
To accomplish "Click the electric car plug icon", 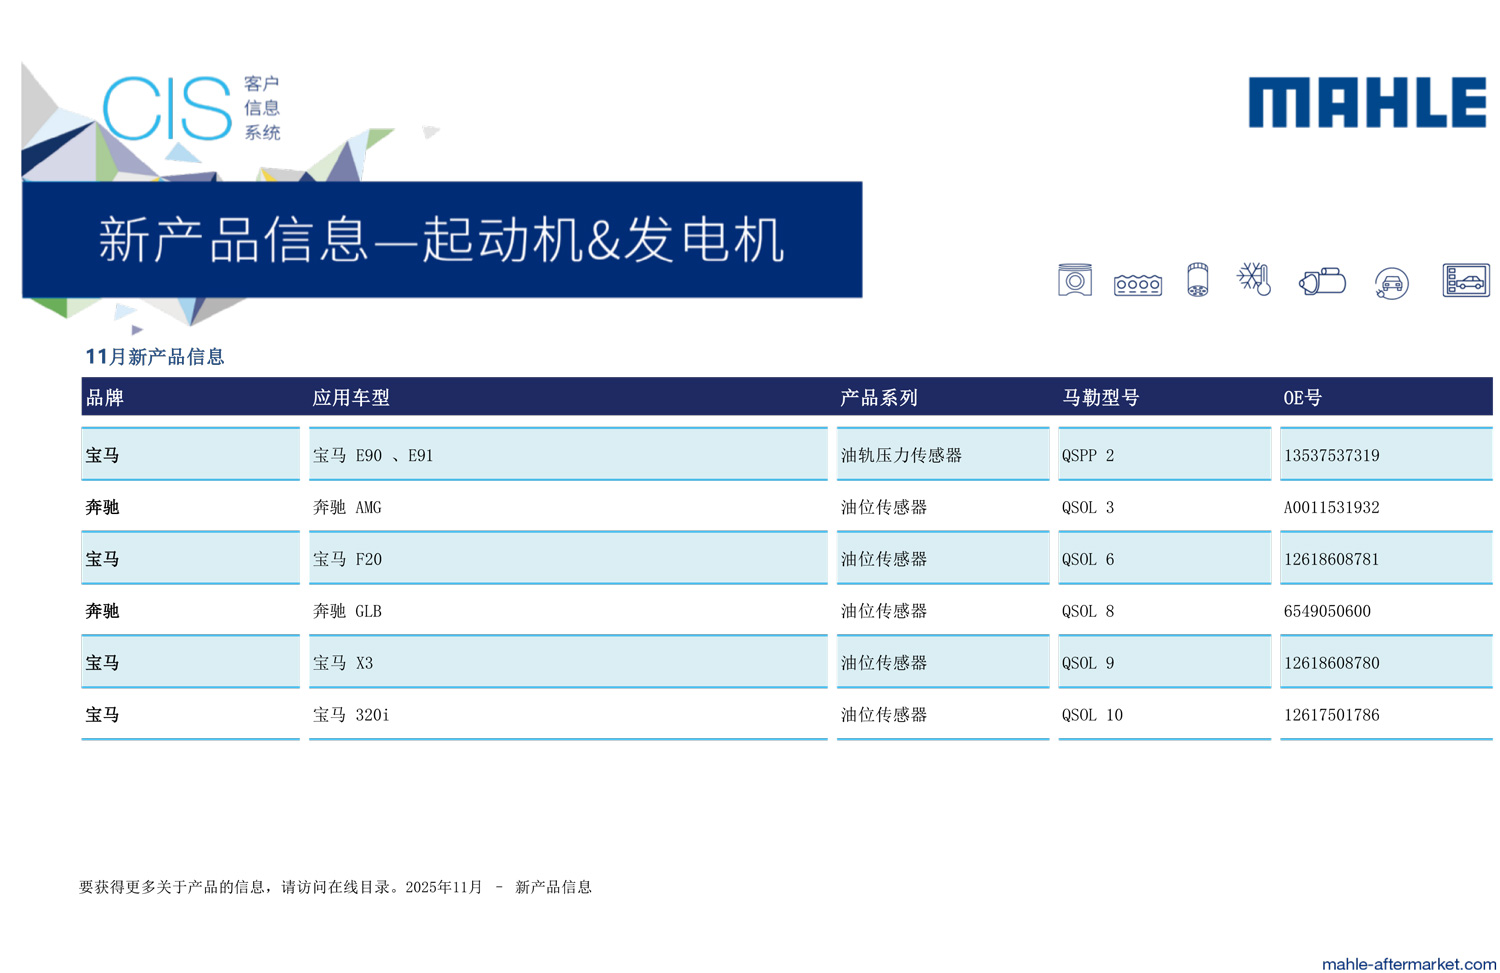I will 1391,284.
